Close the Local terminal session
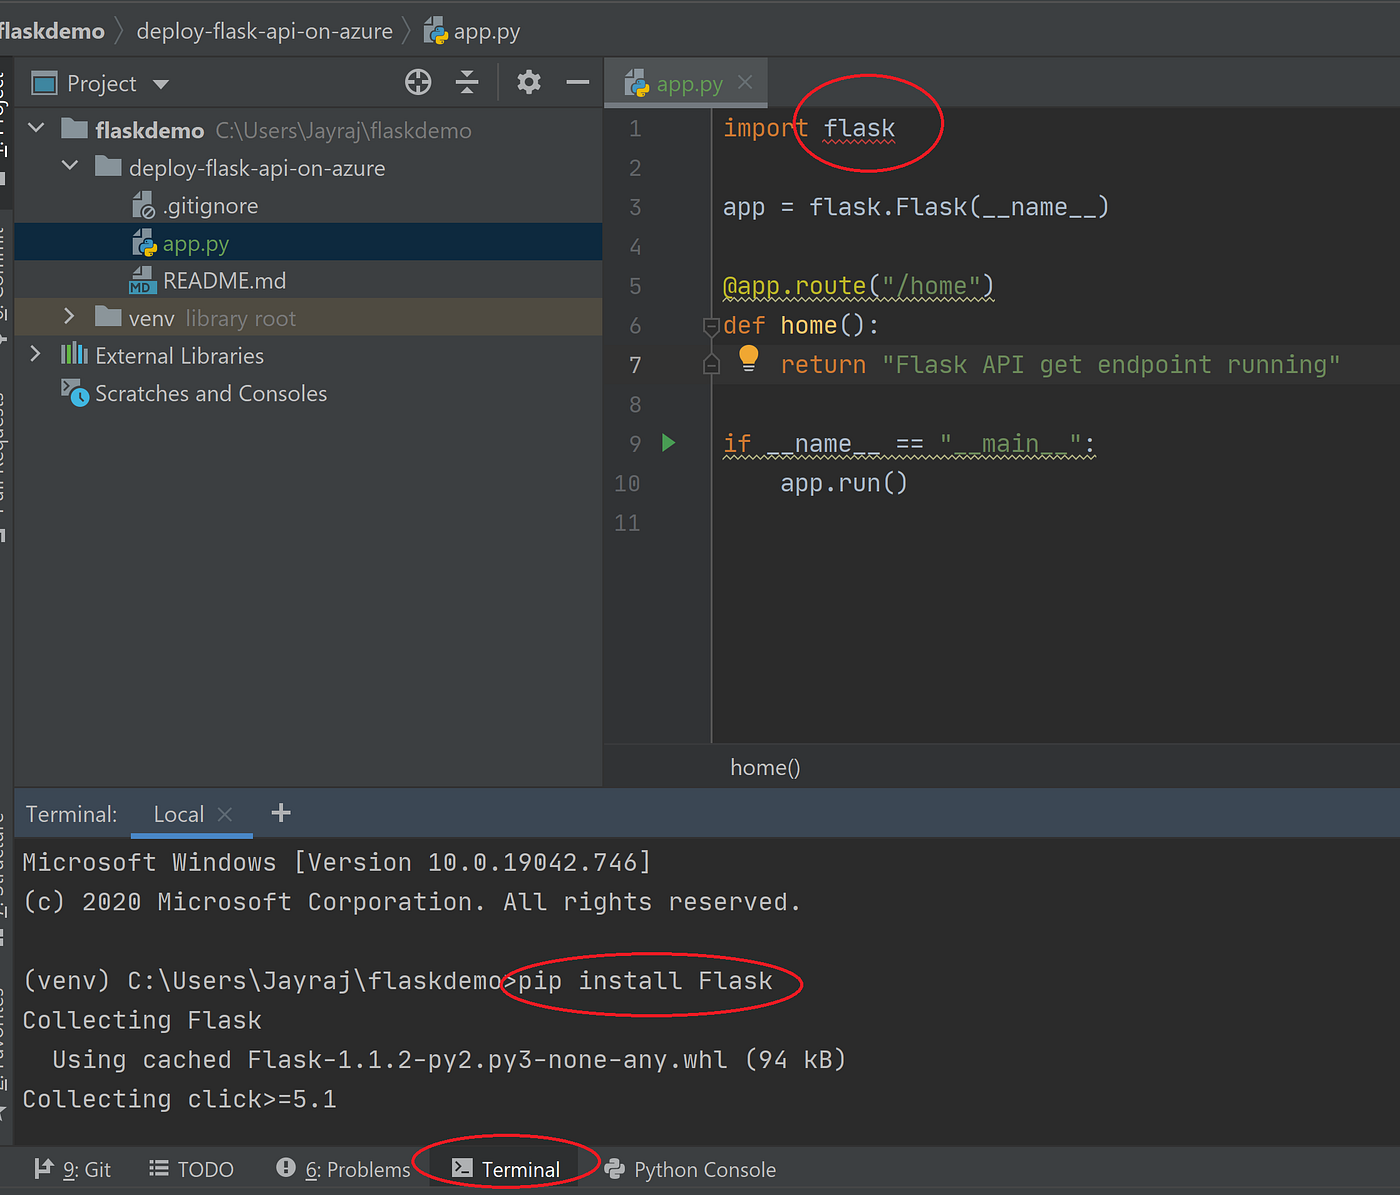 [x=224, y=813]
